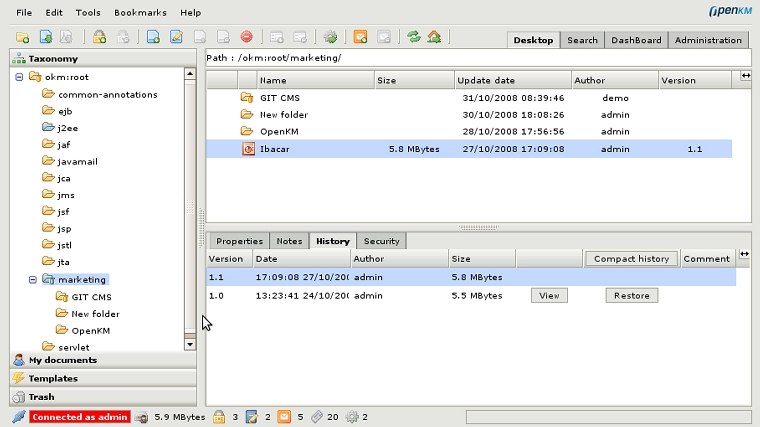Open the Bookmarks menu
This screenshot has width=760, height=427.
(140, 13)
